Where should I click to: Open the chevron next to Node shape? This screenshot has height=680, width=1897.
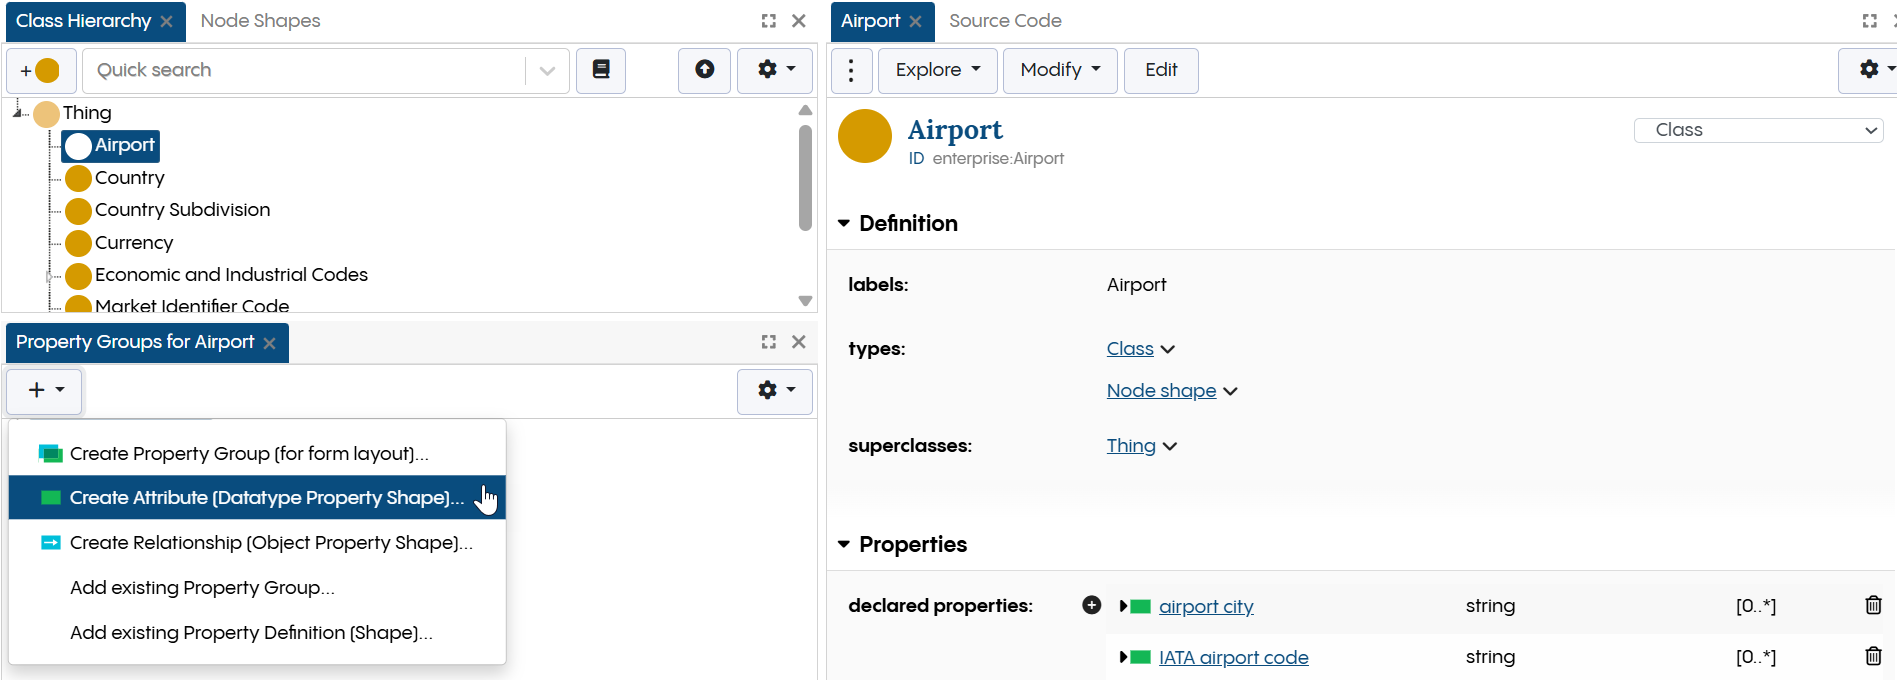1230,391
